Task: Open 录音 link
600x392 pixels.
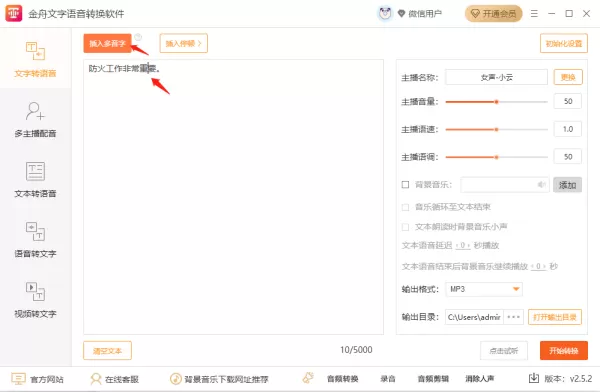Action: (388, 379)
